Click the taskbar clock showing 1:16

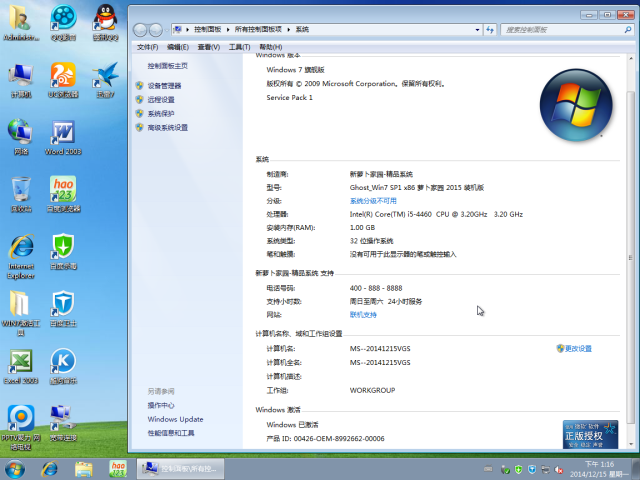tap(599, 469)
